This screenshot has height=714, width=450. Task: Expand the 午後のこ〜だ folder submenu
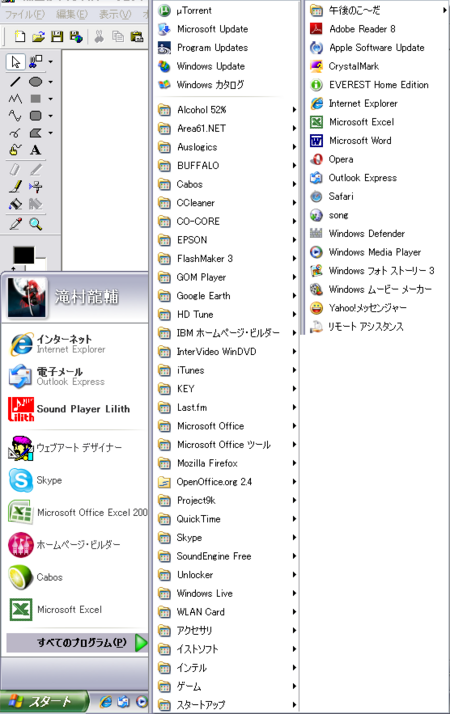[x=377, y=10]
